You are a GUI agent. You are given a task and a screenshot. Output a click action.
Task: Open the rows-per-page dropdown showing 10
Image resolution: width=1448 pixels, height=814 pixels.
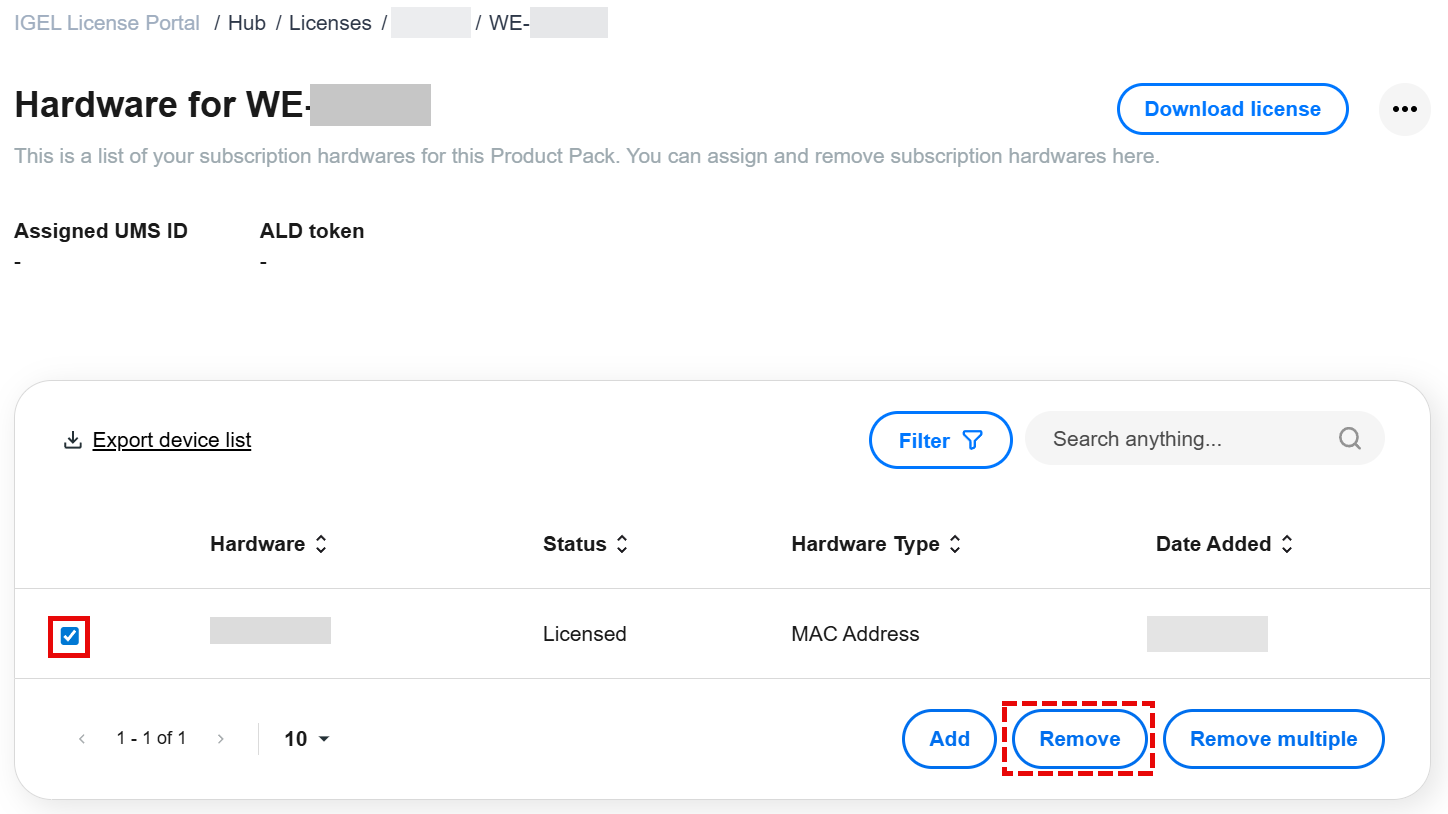(x=307, y=739)
